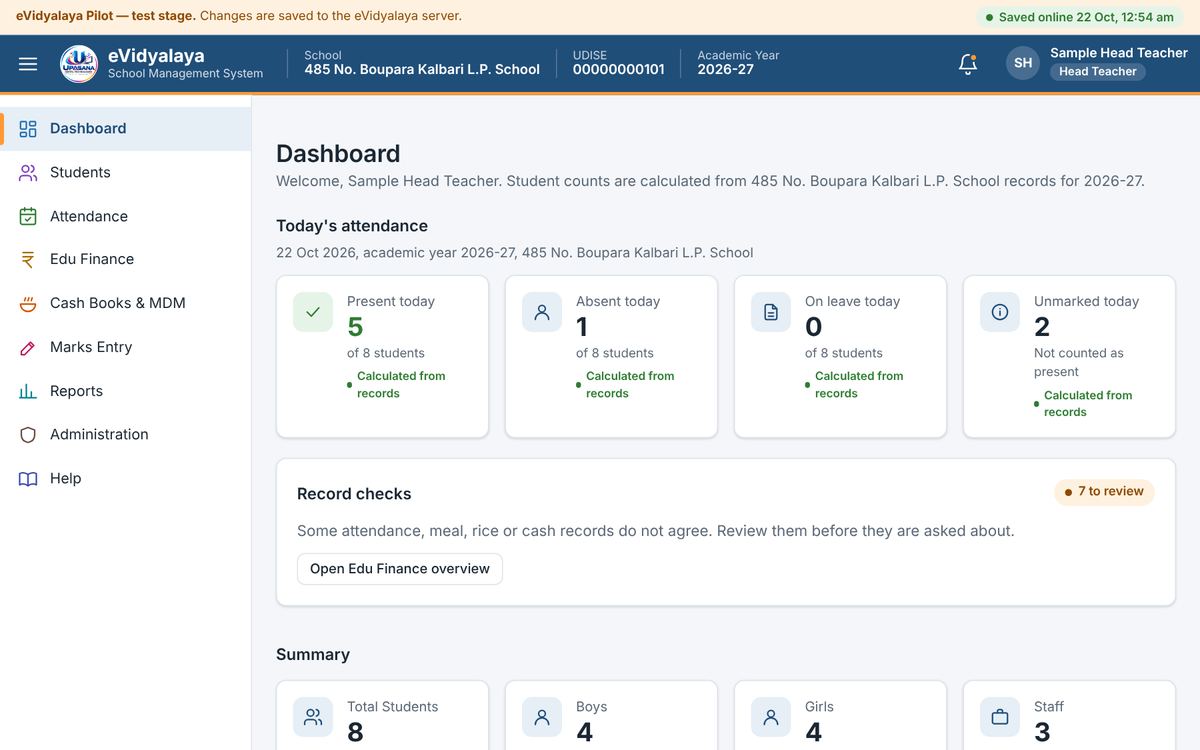The height and width of the screenshot is (750, 1200).
Task: Click the Help book icon
Action: point(28,478)
